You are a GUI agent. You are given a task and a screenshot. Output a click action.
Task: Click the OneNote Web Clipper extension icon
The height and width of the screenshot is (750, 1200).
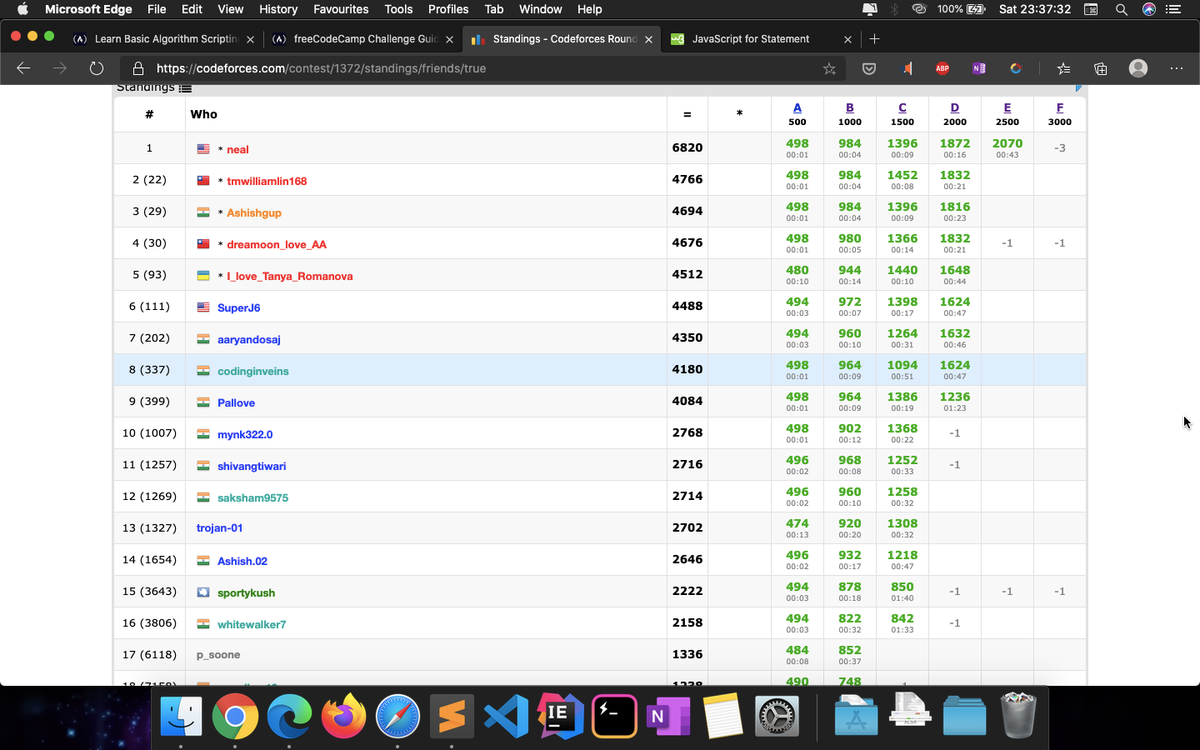[978, 69]
